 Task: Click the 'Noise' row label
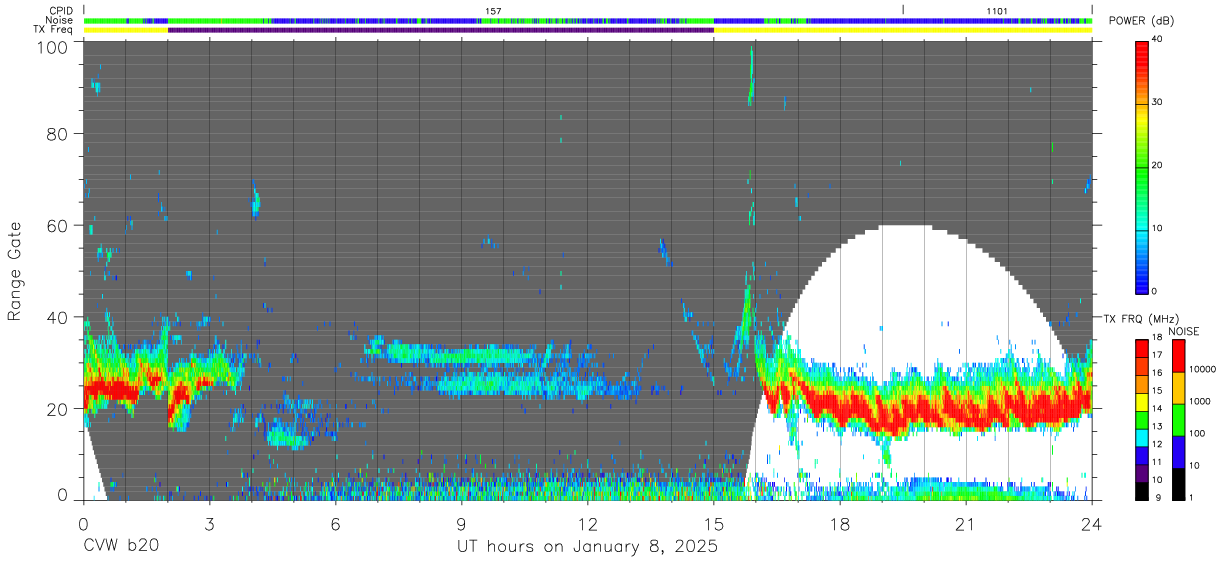[x=61, y=20]
